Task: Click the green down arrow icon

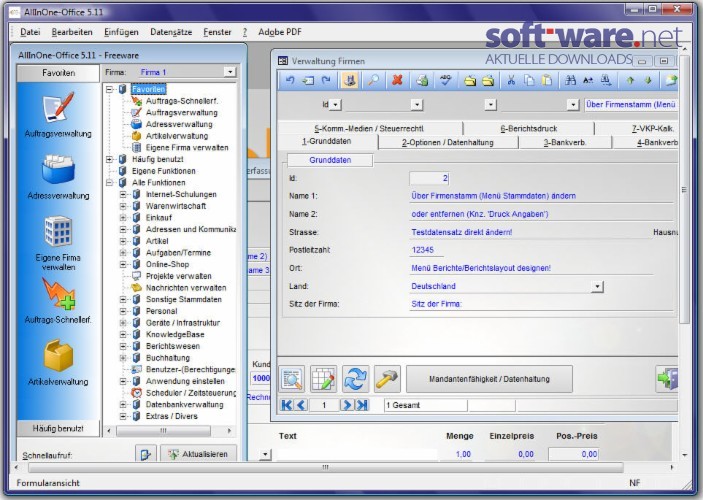Action: point(648,80)
